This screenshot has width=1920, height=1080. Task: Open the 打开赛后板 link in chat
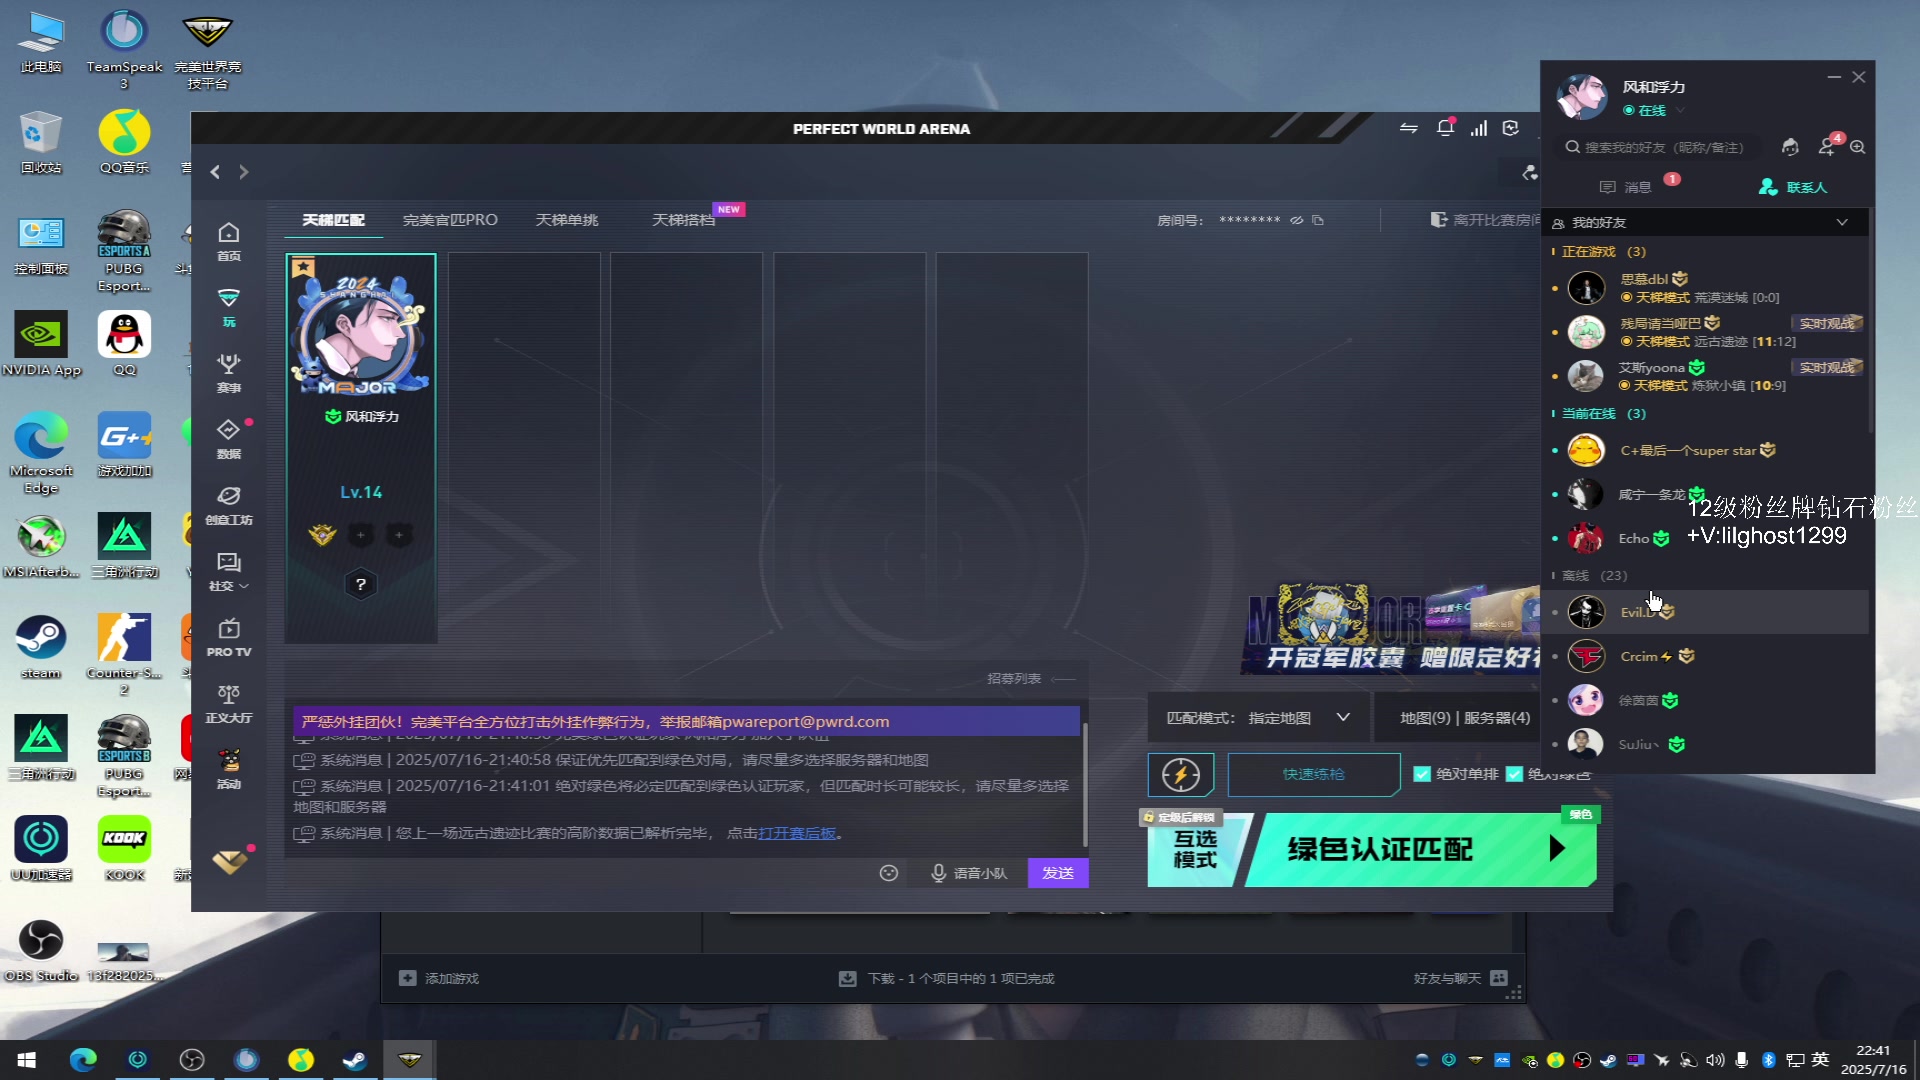pyautogui.click(x=797, y=833)
